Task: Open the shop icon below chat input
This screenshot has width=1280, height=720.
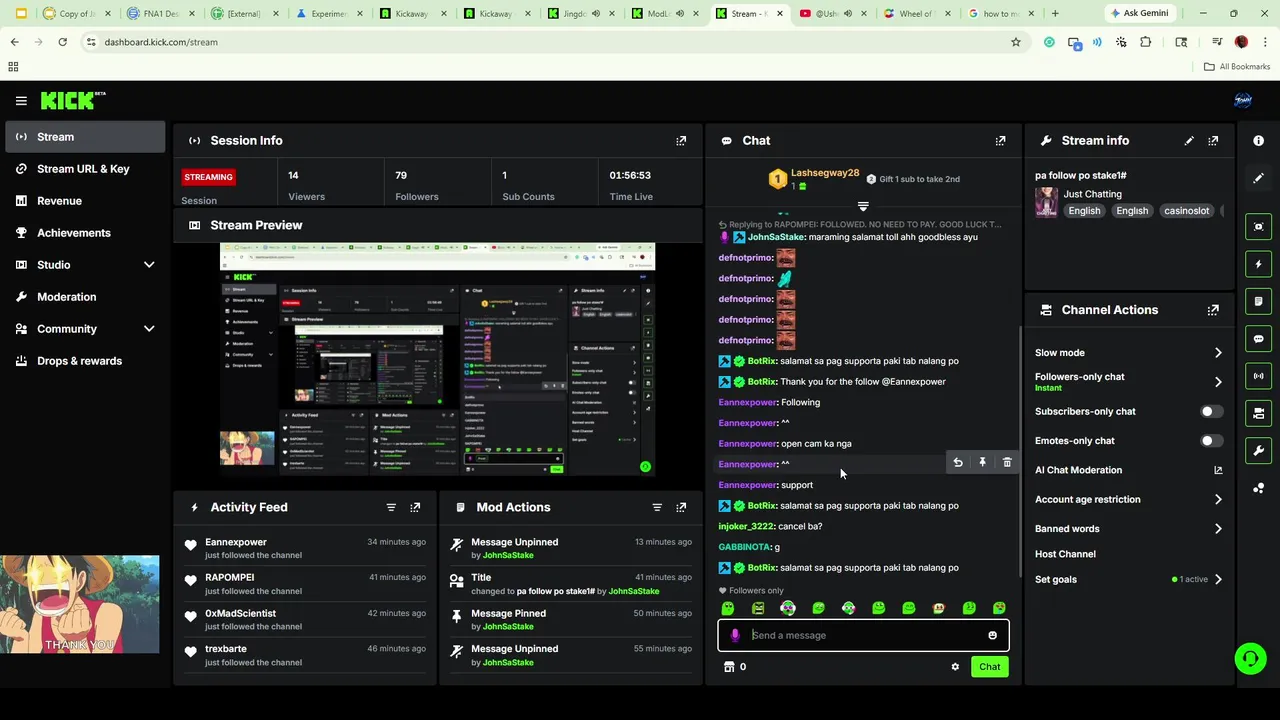Action: tap(729, 667)
